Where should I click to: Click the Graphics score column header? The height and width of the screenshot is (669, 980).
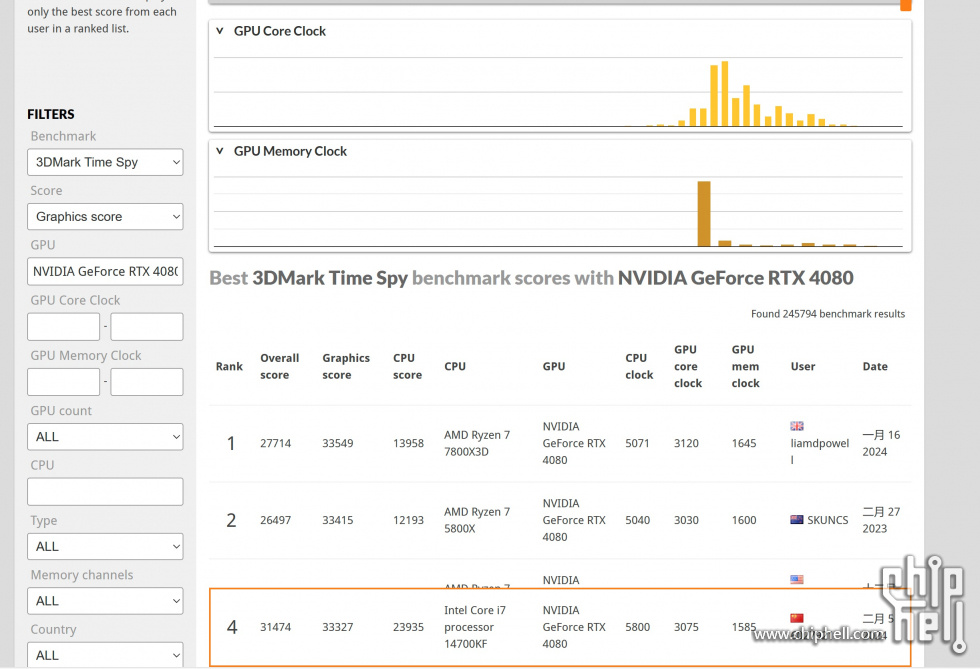point(346,366)
